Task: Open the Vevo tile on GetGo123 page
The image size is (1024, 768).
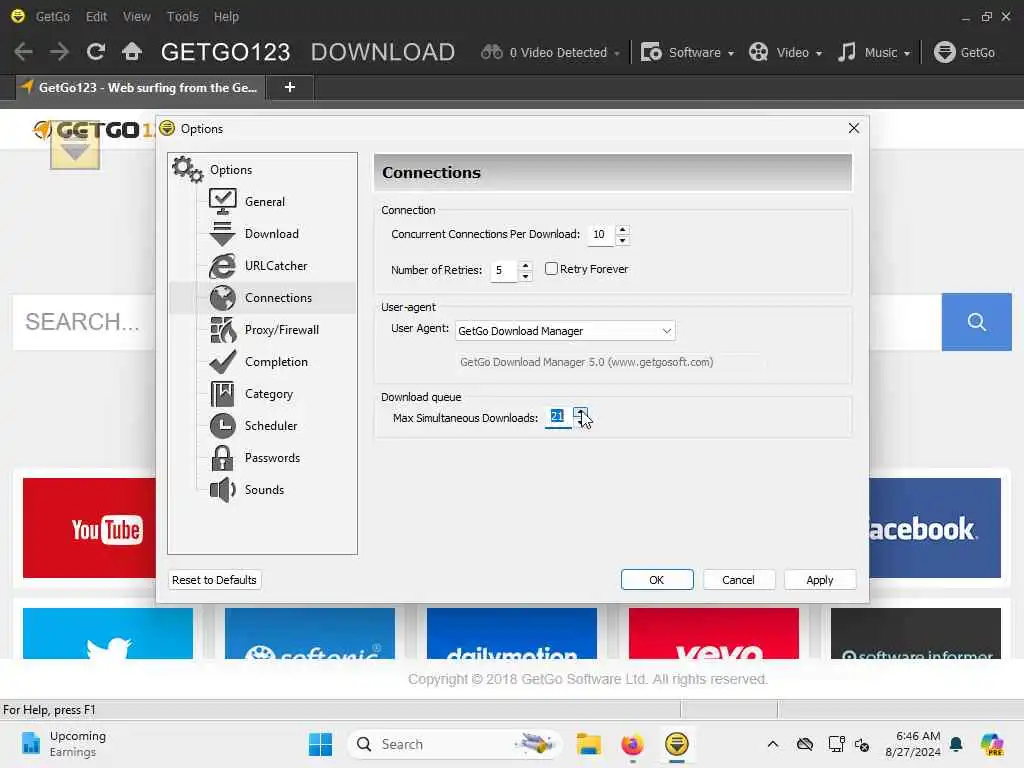Action: 714,633
